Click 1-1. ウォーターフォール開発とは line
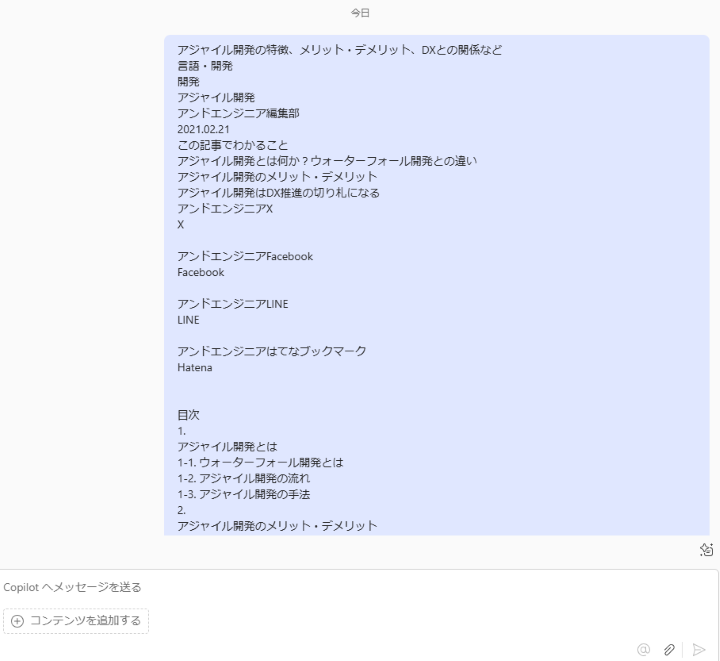Screen dimensions: 720x661 click(260, 462)
